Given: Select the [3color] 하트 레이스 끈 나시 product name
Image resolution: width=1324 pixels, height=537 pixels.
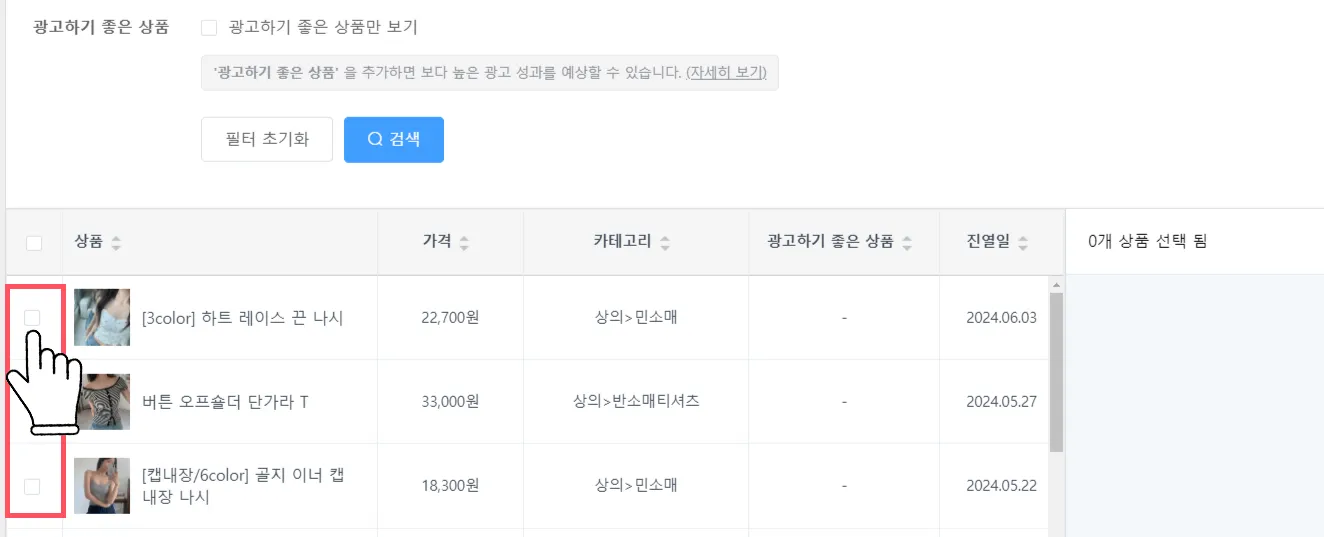Looking at the screenshot, I should (243, 318).
